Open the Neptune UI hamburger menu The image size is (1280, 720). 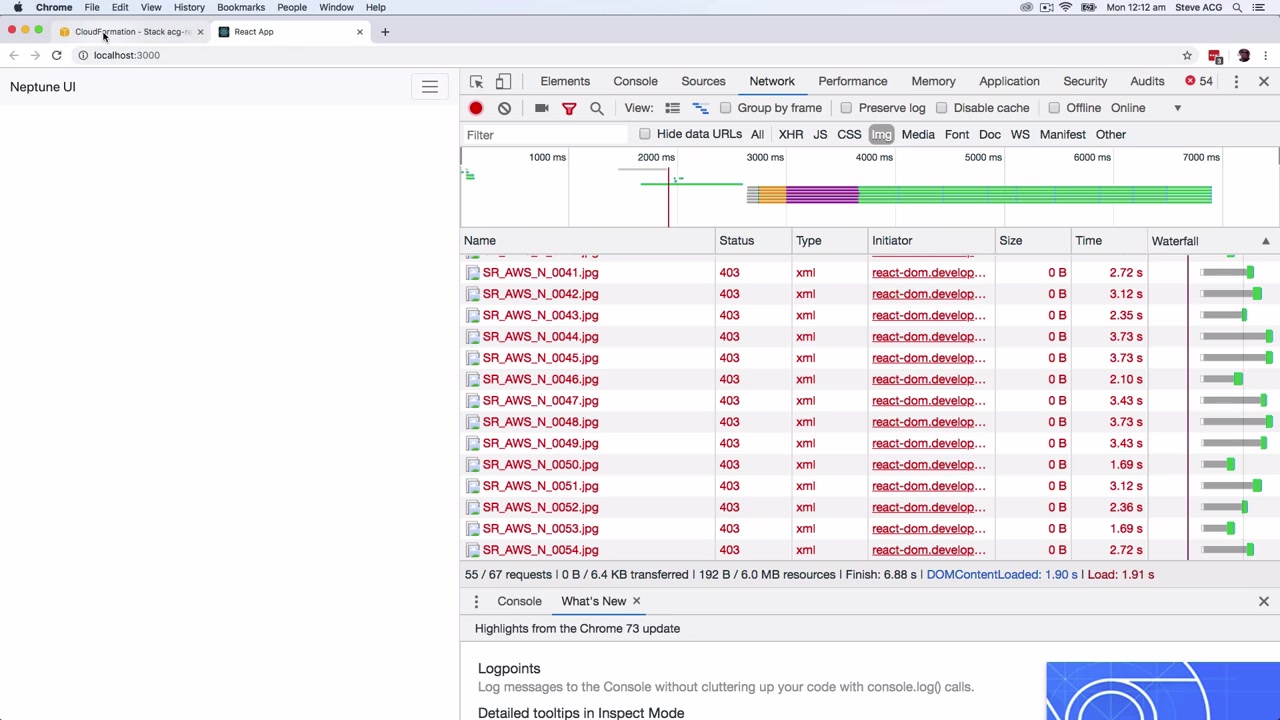point(429,87)
